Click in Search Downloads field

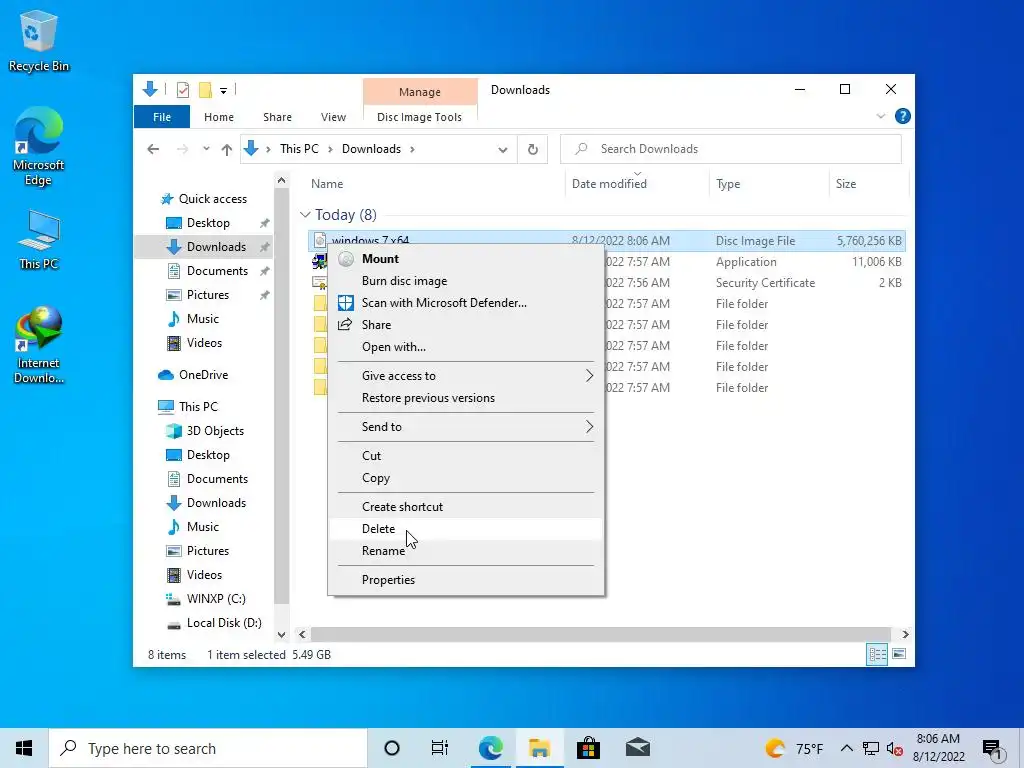tap(731, 149)
